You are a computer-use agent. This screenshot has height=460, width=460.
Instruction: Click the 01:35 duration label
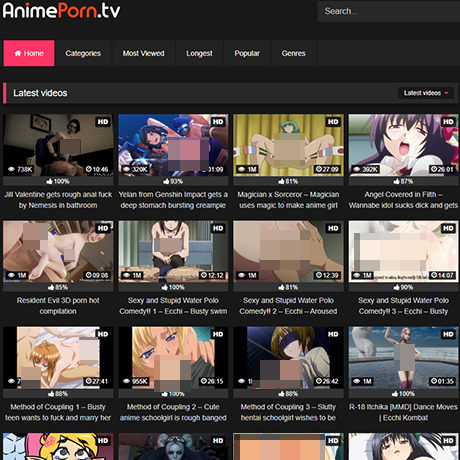click(442, 381)
